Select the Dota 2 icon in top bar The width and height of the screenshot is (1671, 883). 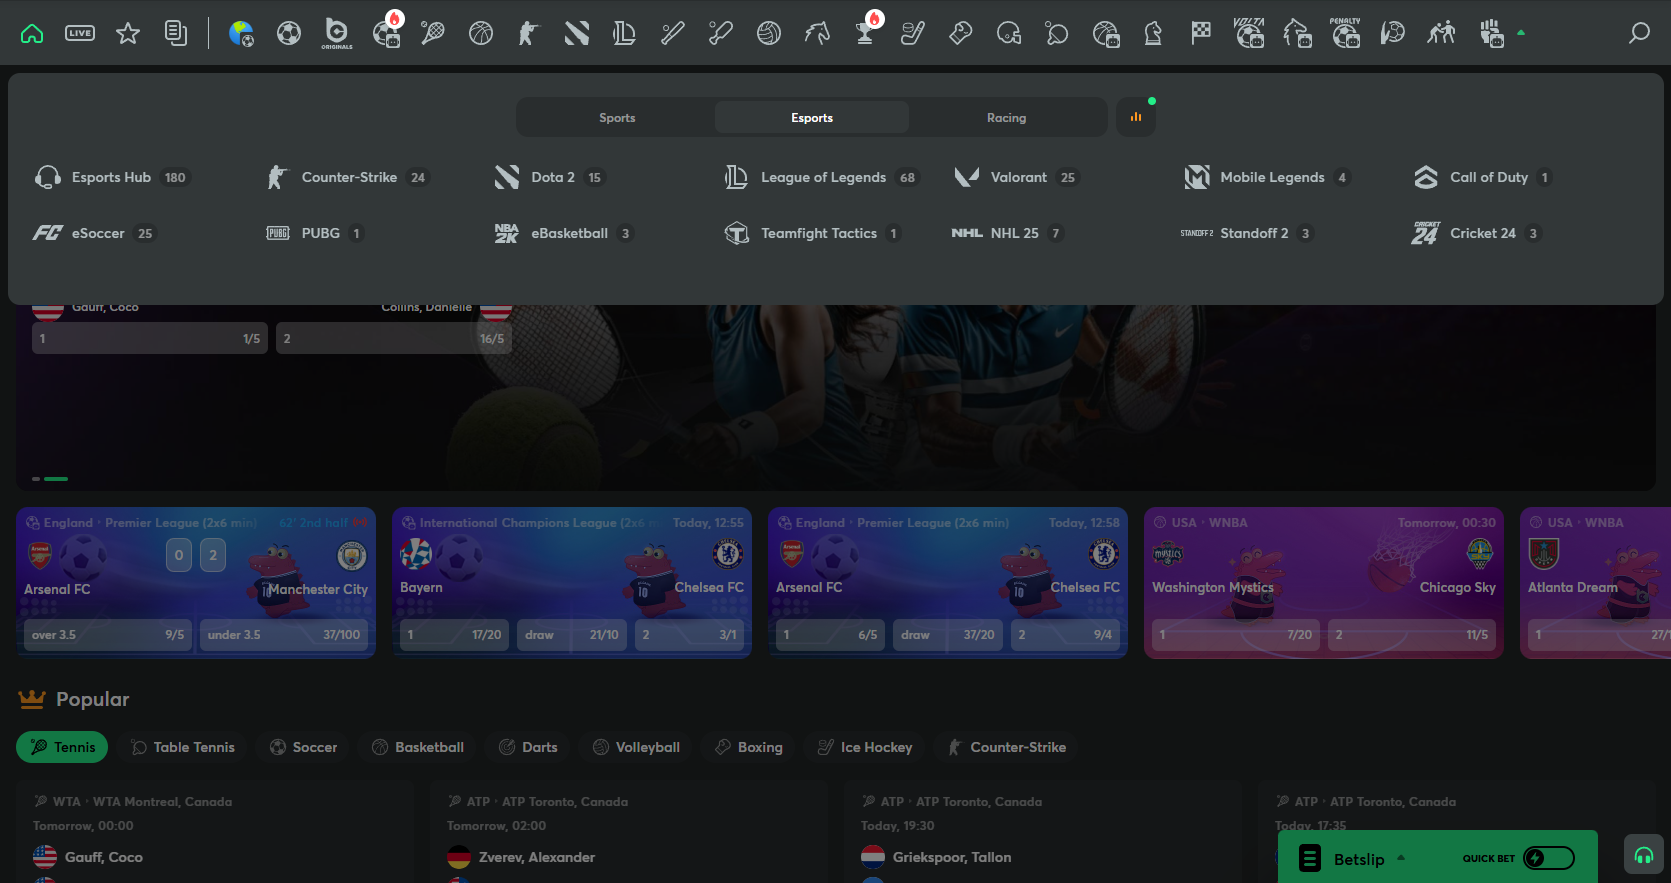[577, 34]
